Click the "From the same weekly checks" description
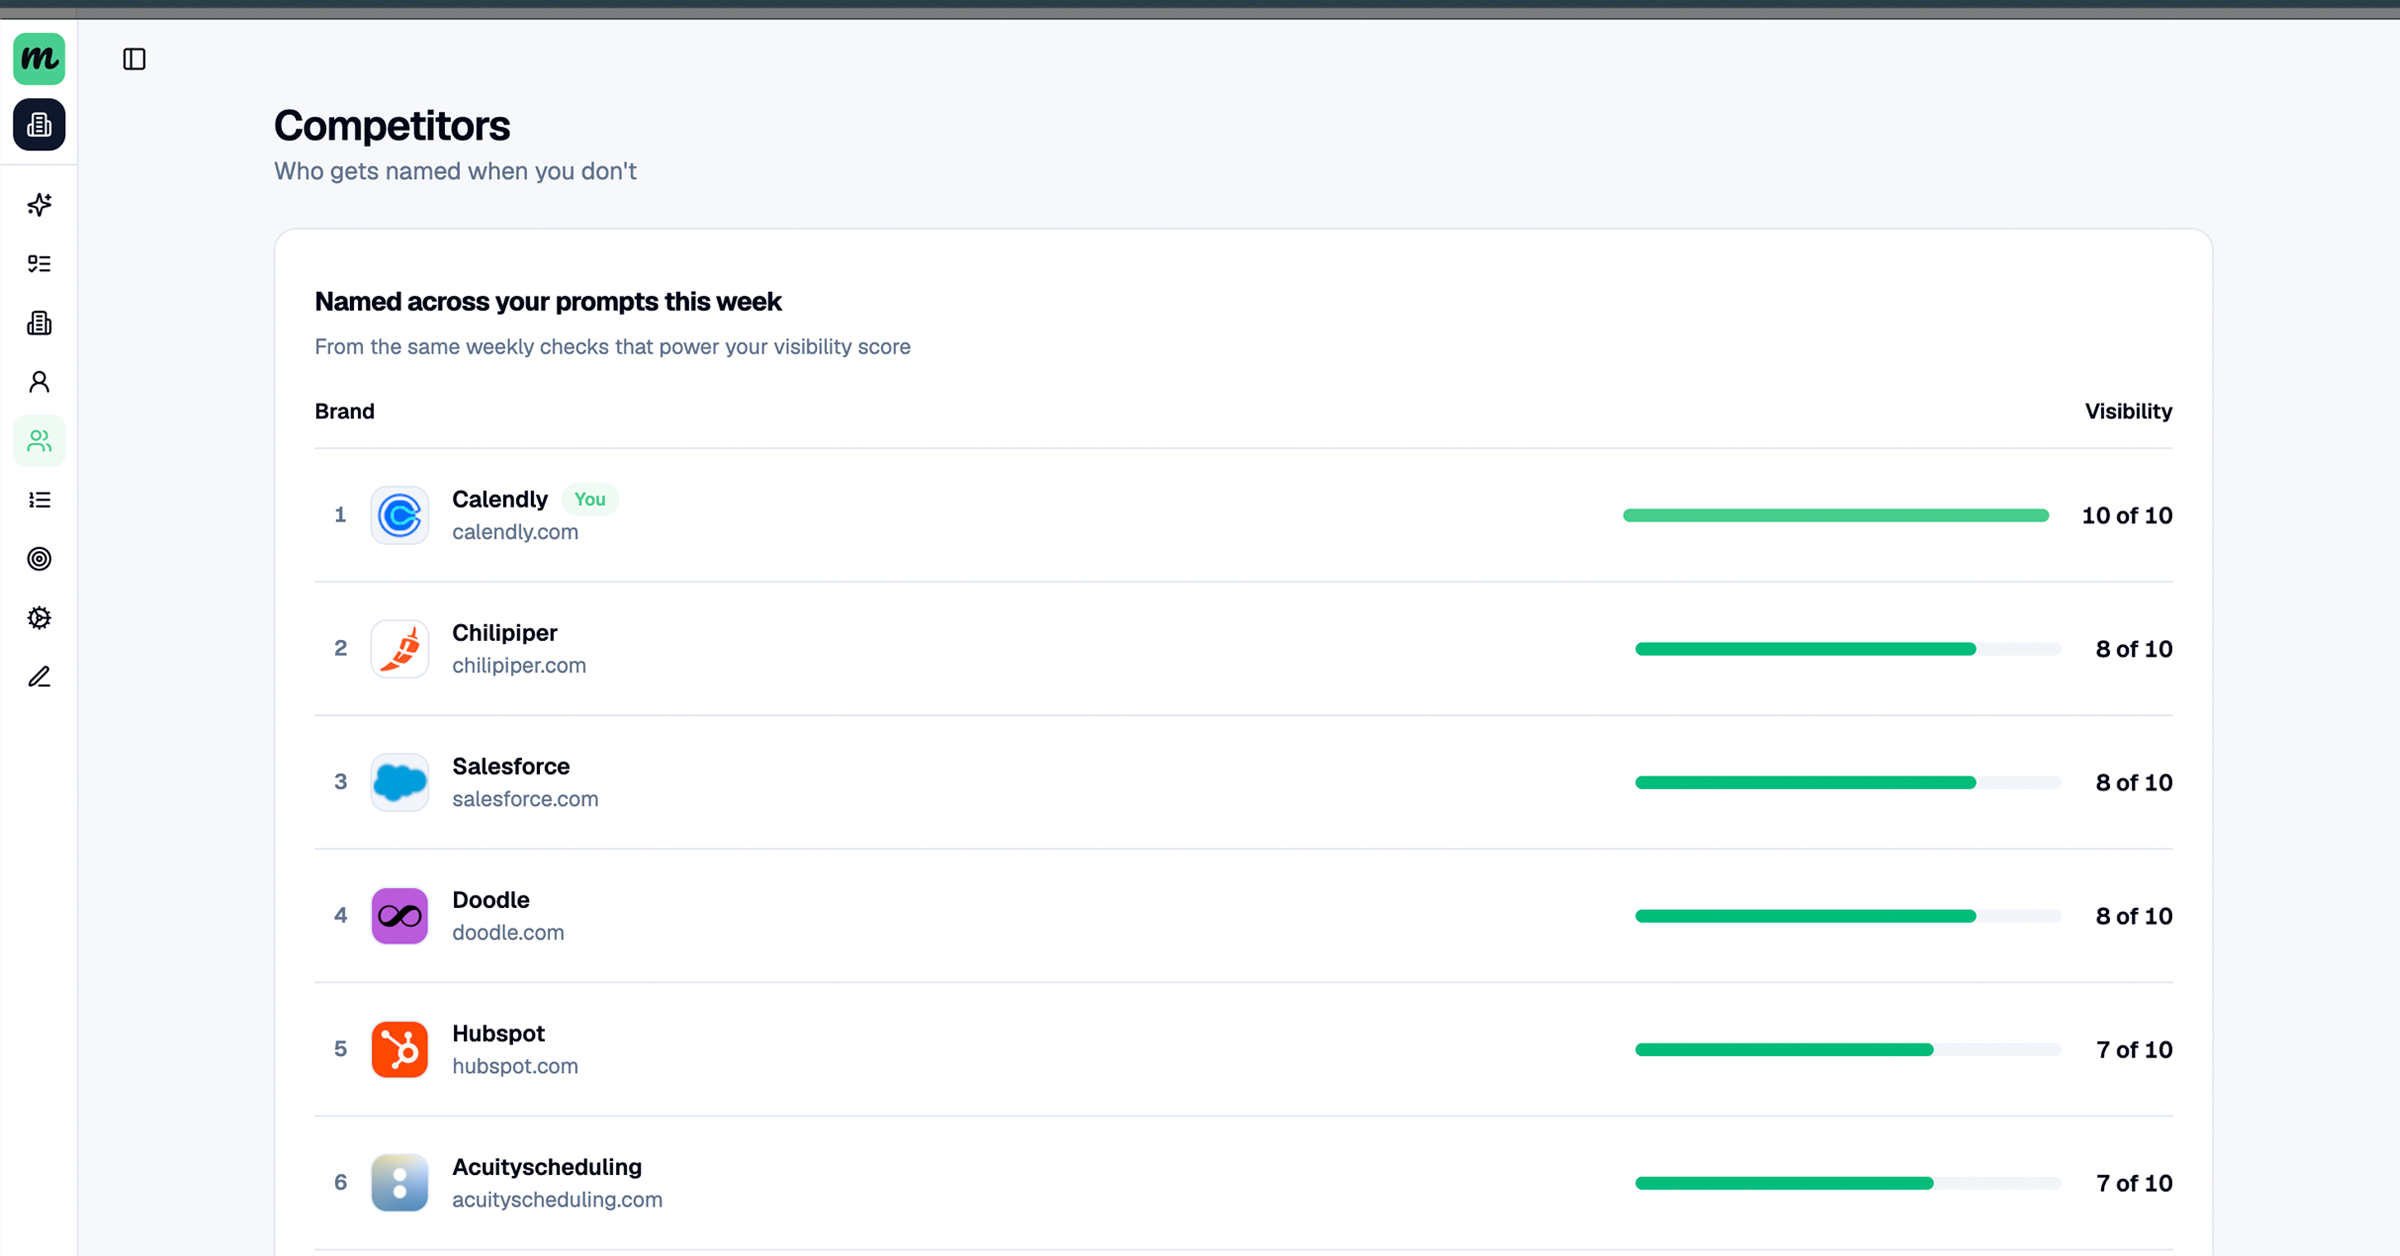This screenshot has width=2400, height=1256. pyautogui.click(x=613, y=347)
